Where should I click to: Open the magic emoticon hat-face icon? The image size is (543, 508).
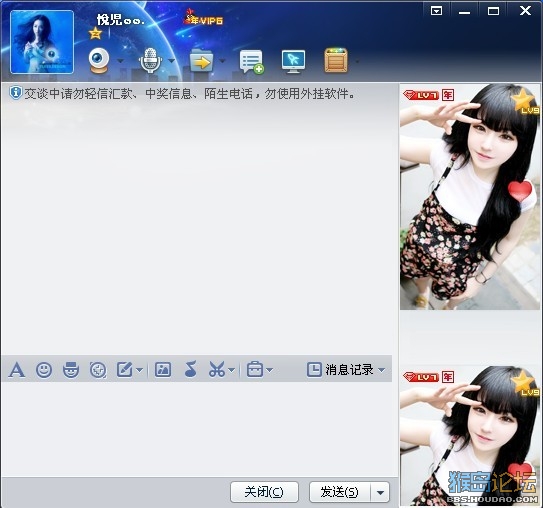coord(71,370)
